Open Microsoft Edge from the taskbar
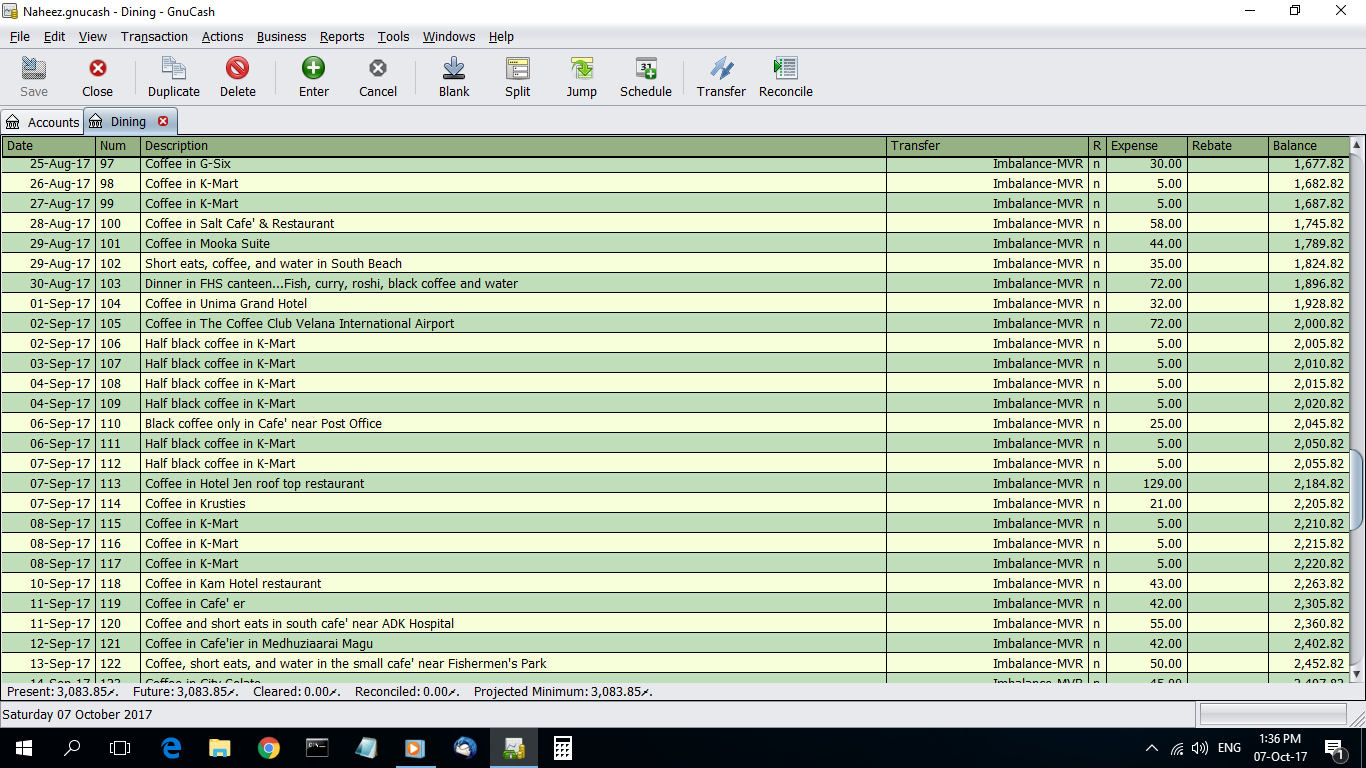Screen dimensions: 1366x768 click(x=171, y=747)
